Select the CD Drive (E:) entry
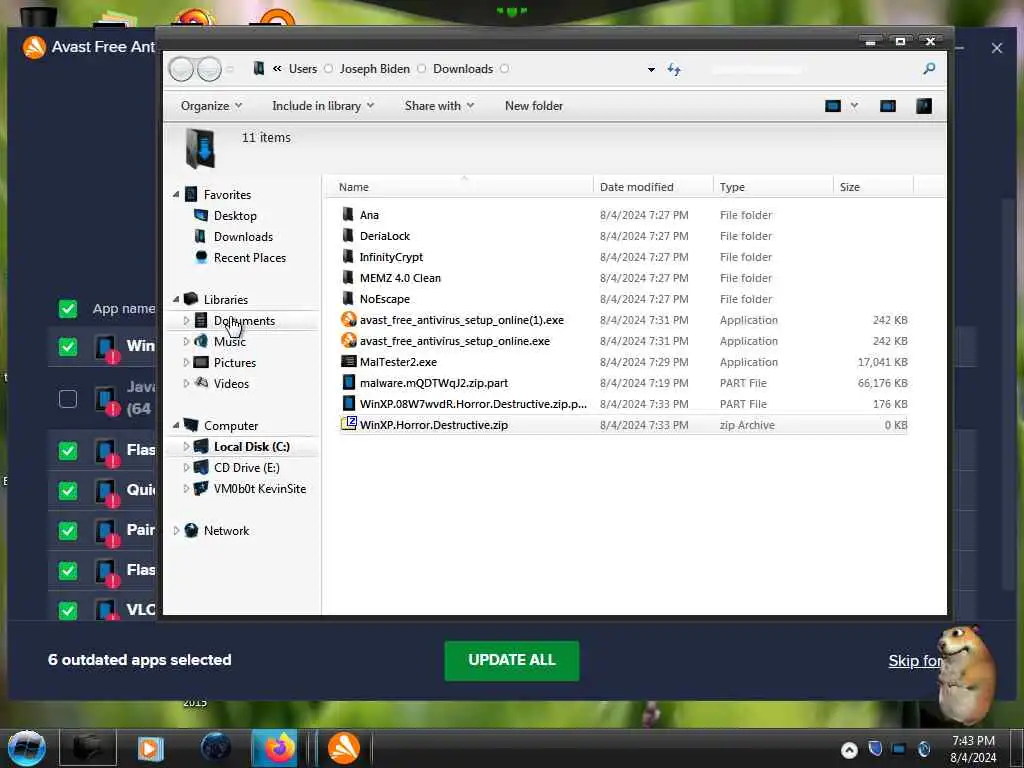 coord(247,468)
